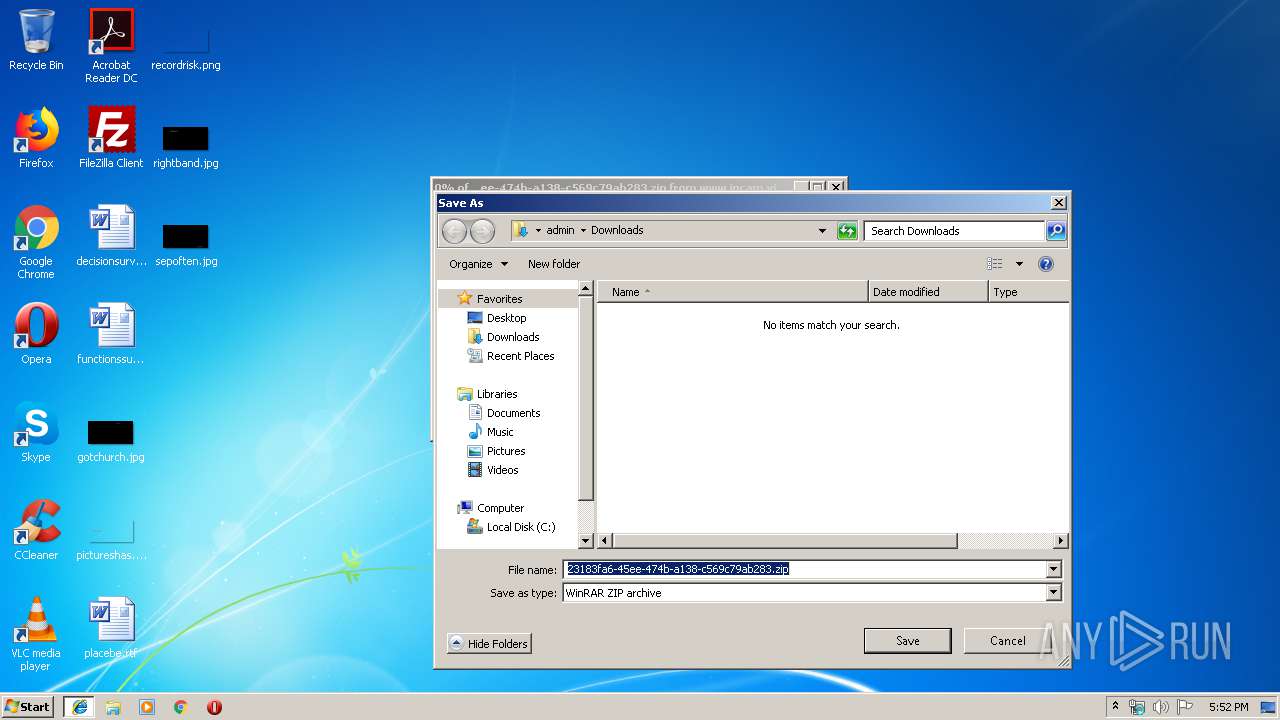Select gotchurch.jpg desktop file
The image size is (1280, 720).
click(111, 441)
